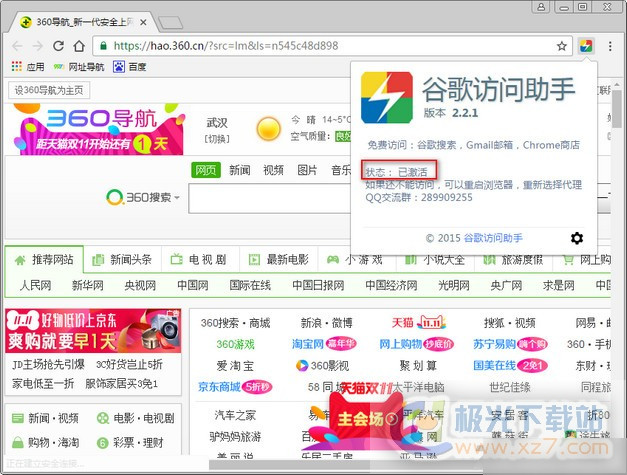Open the 推荐网站 category tab
Image resolution: width=627 pixels, height=475 pixels.
[44, 260]
